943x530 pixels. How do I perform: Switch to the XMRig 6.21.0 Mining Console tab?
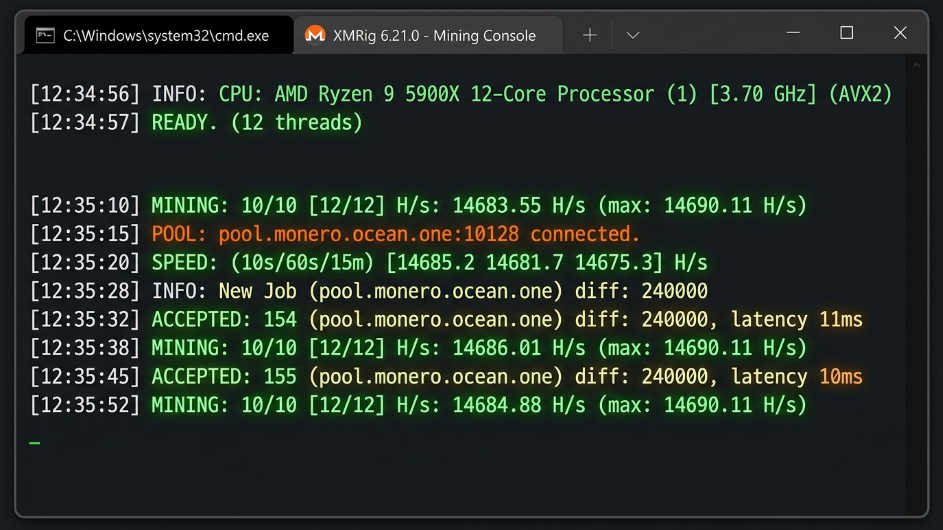[428, 35]
